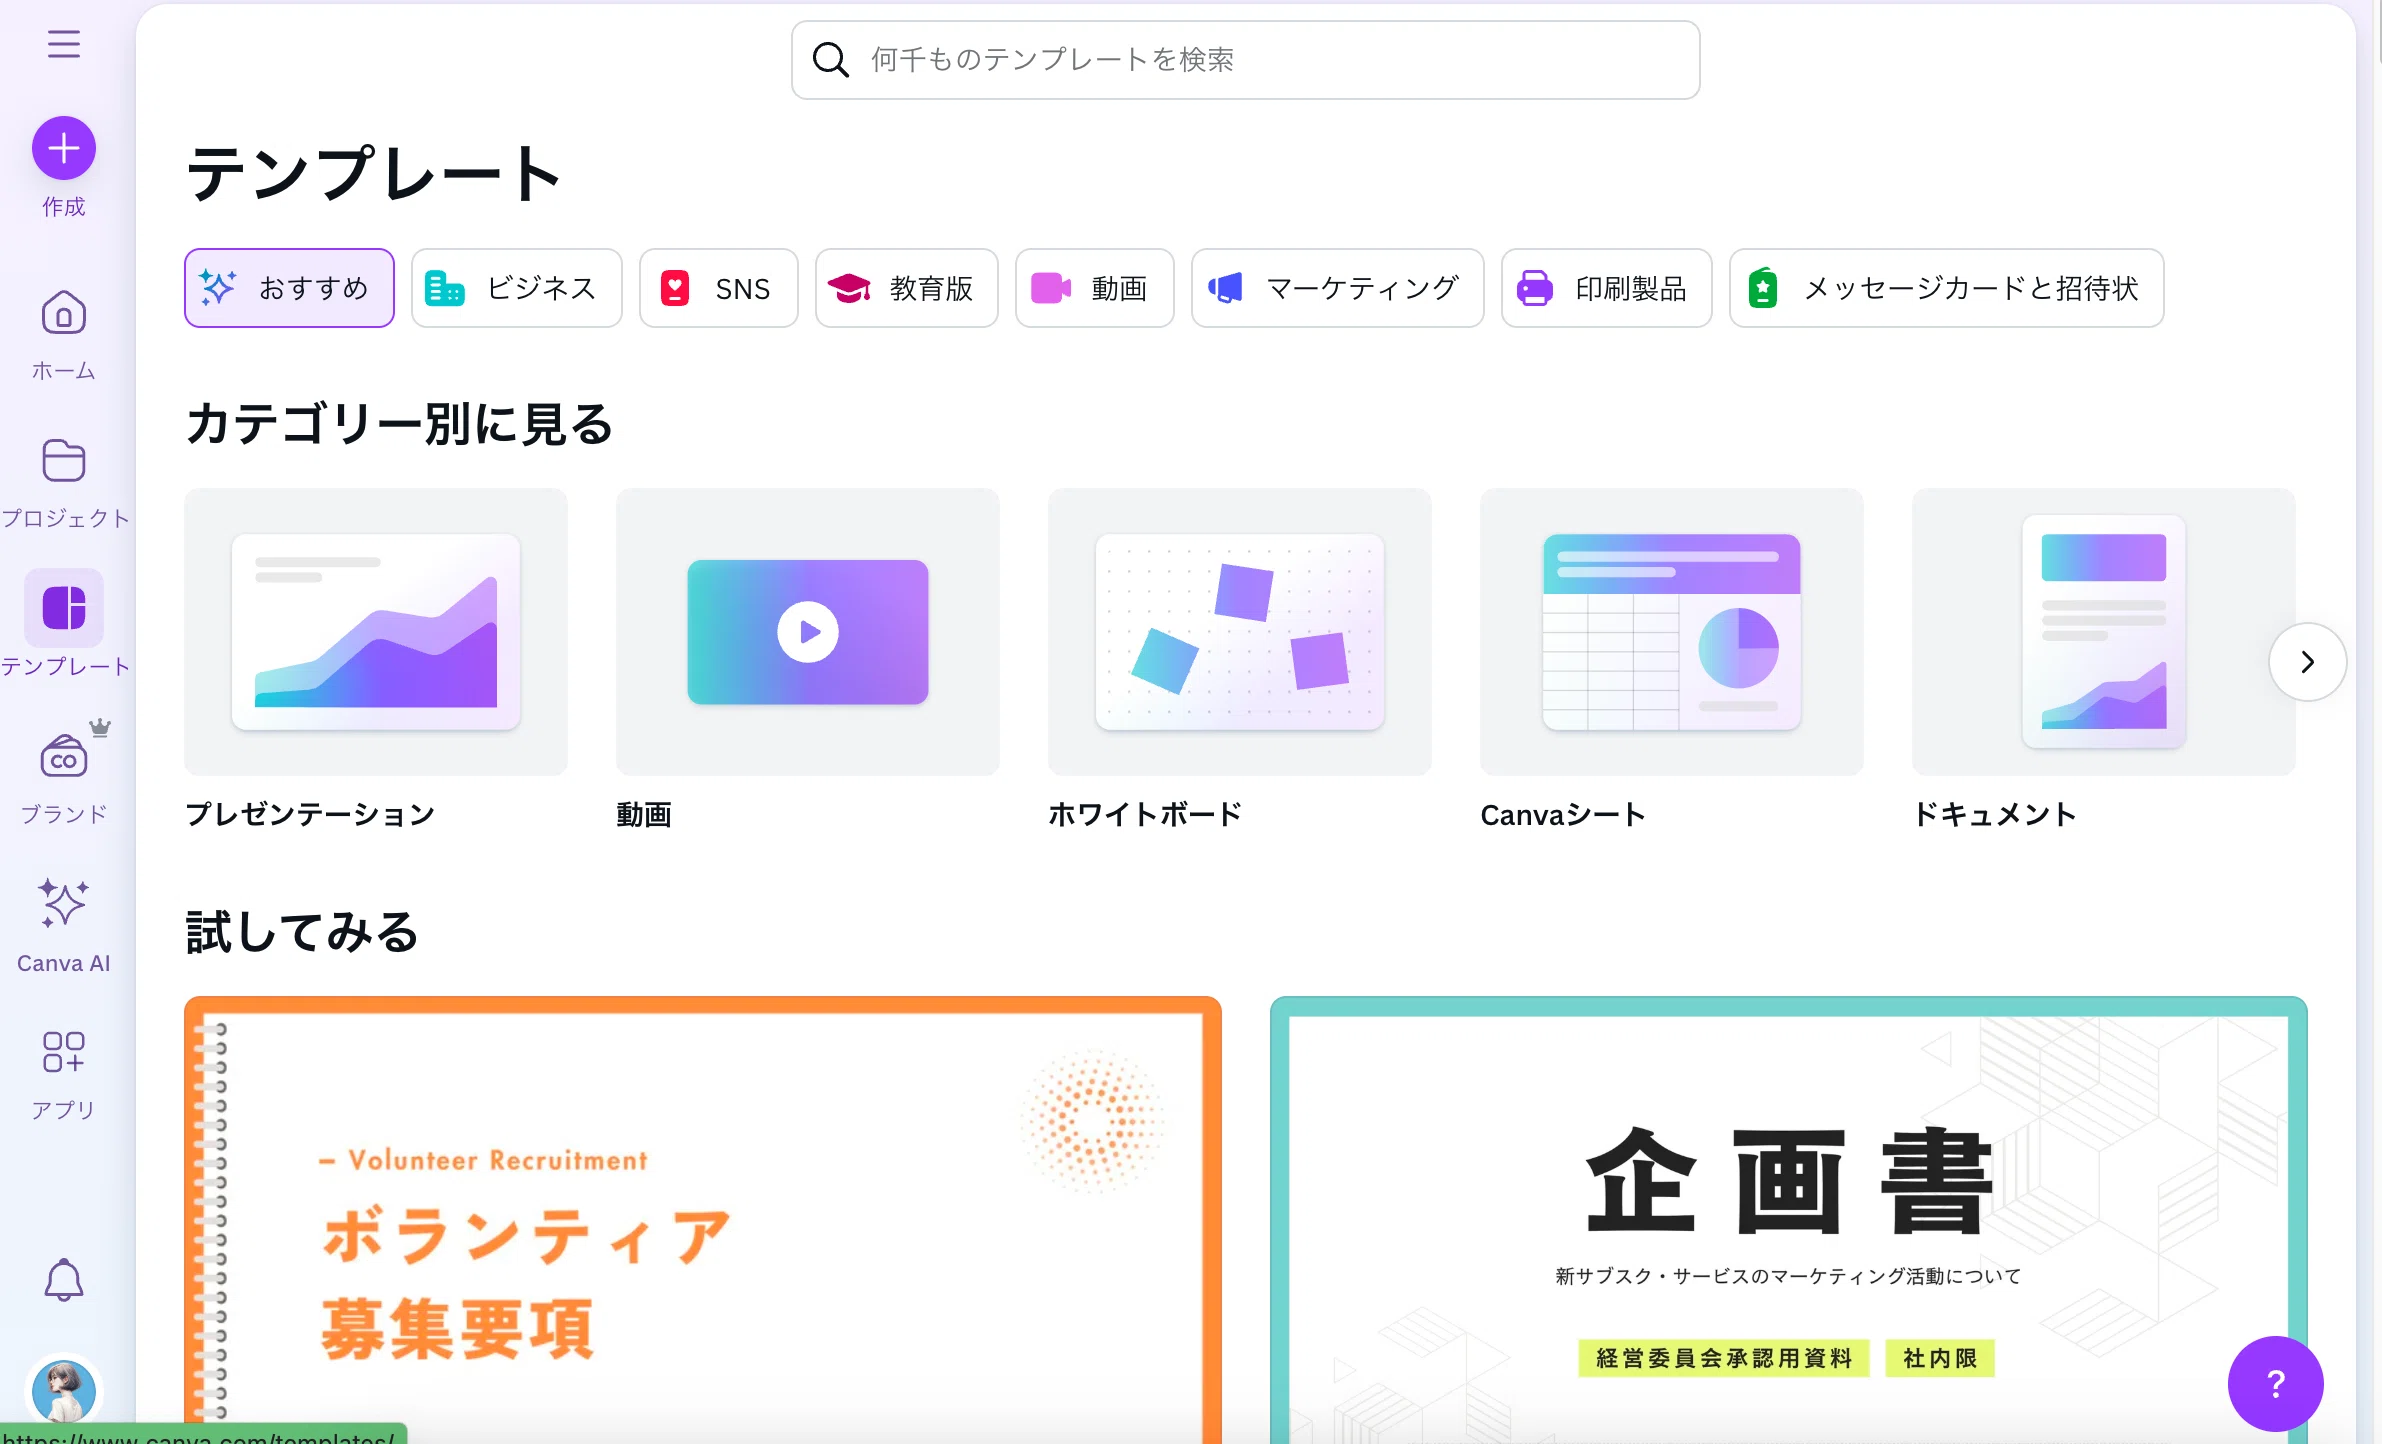Open the 企画書 template

(1789, 1220)
